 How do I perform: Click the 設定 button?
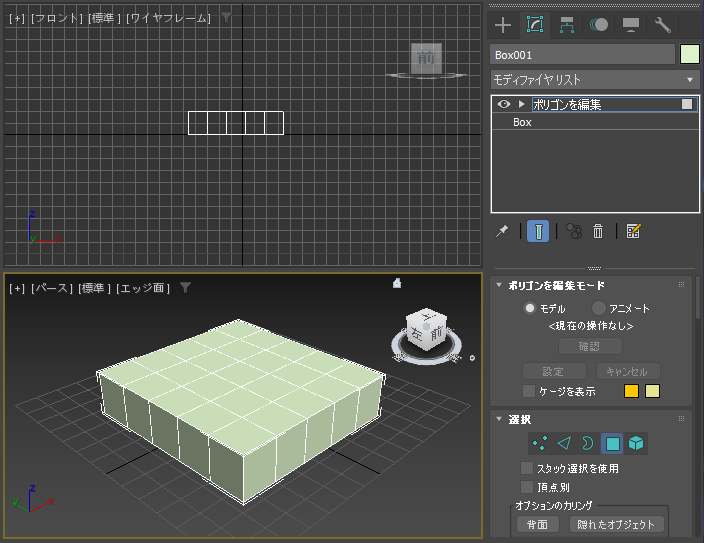(554, 371)
